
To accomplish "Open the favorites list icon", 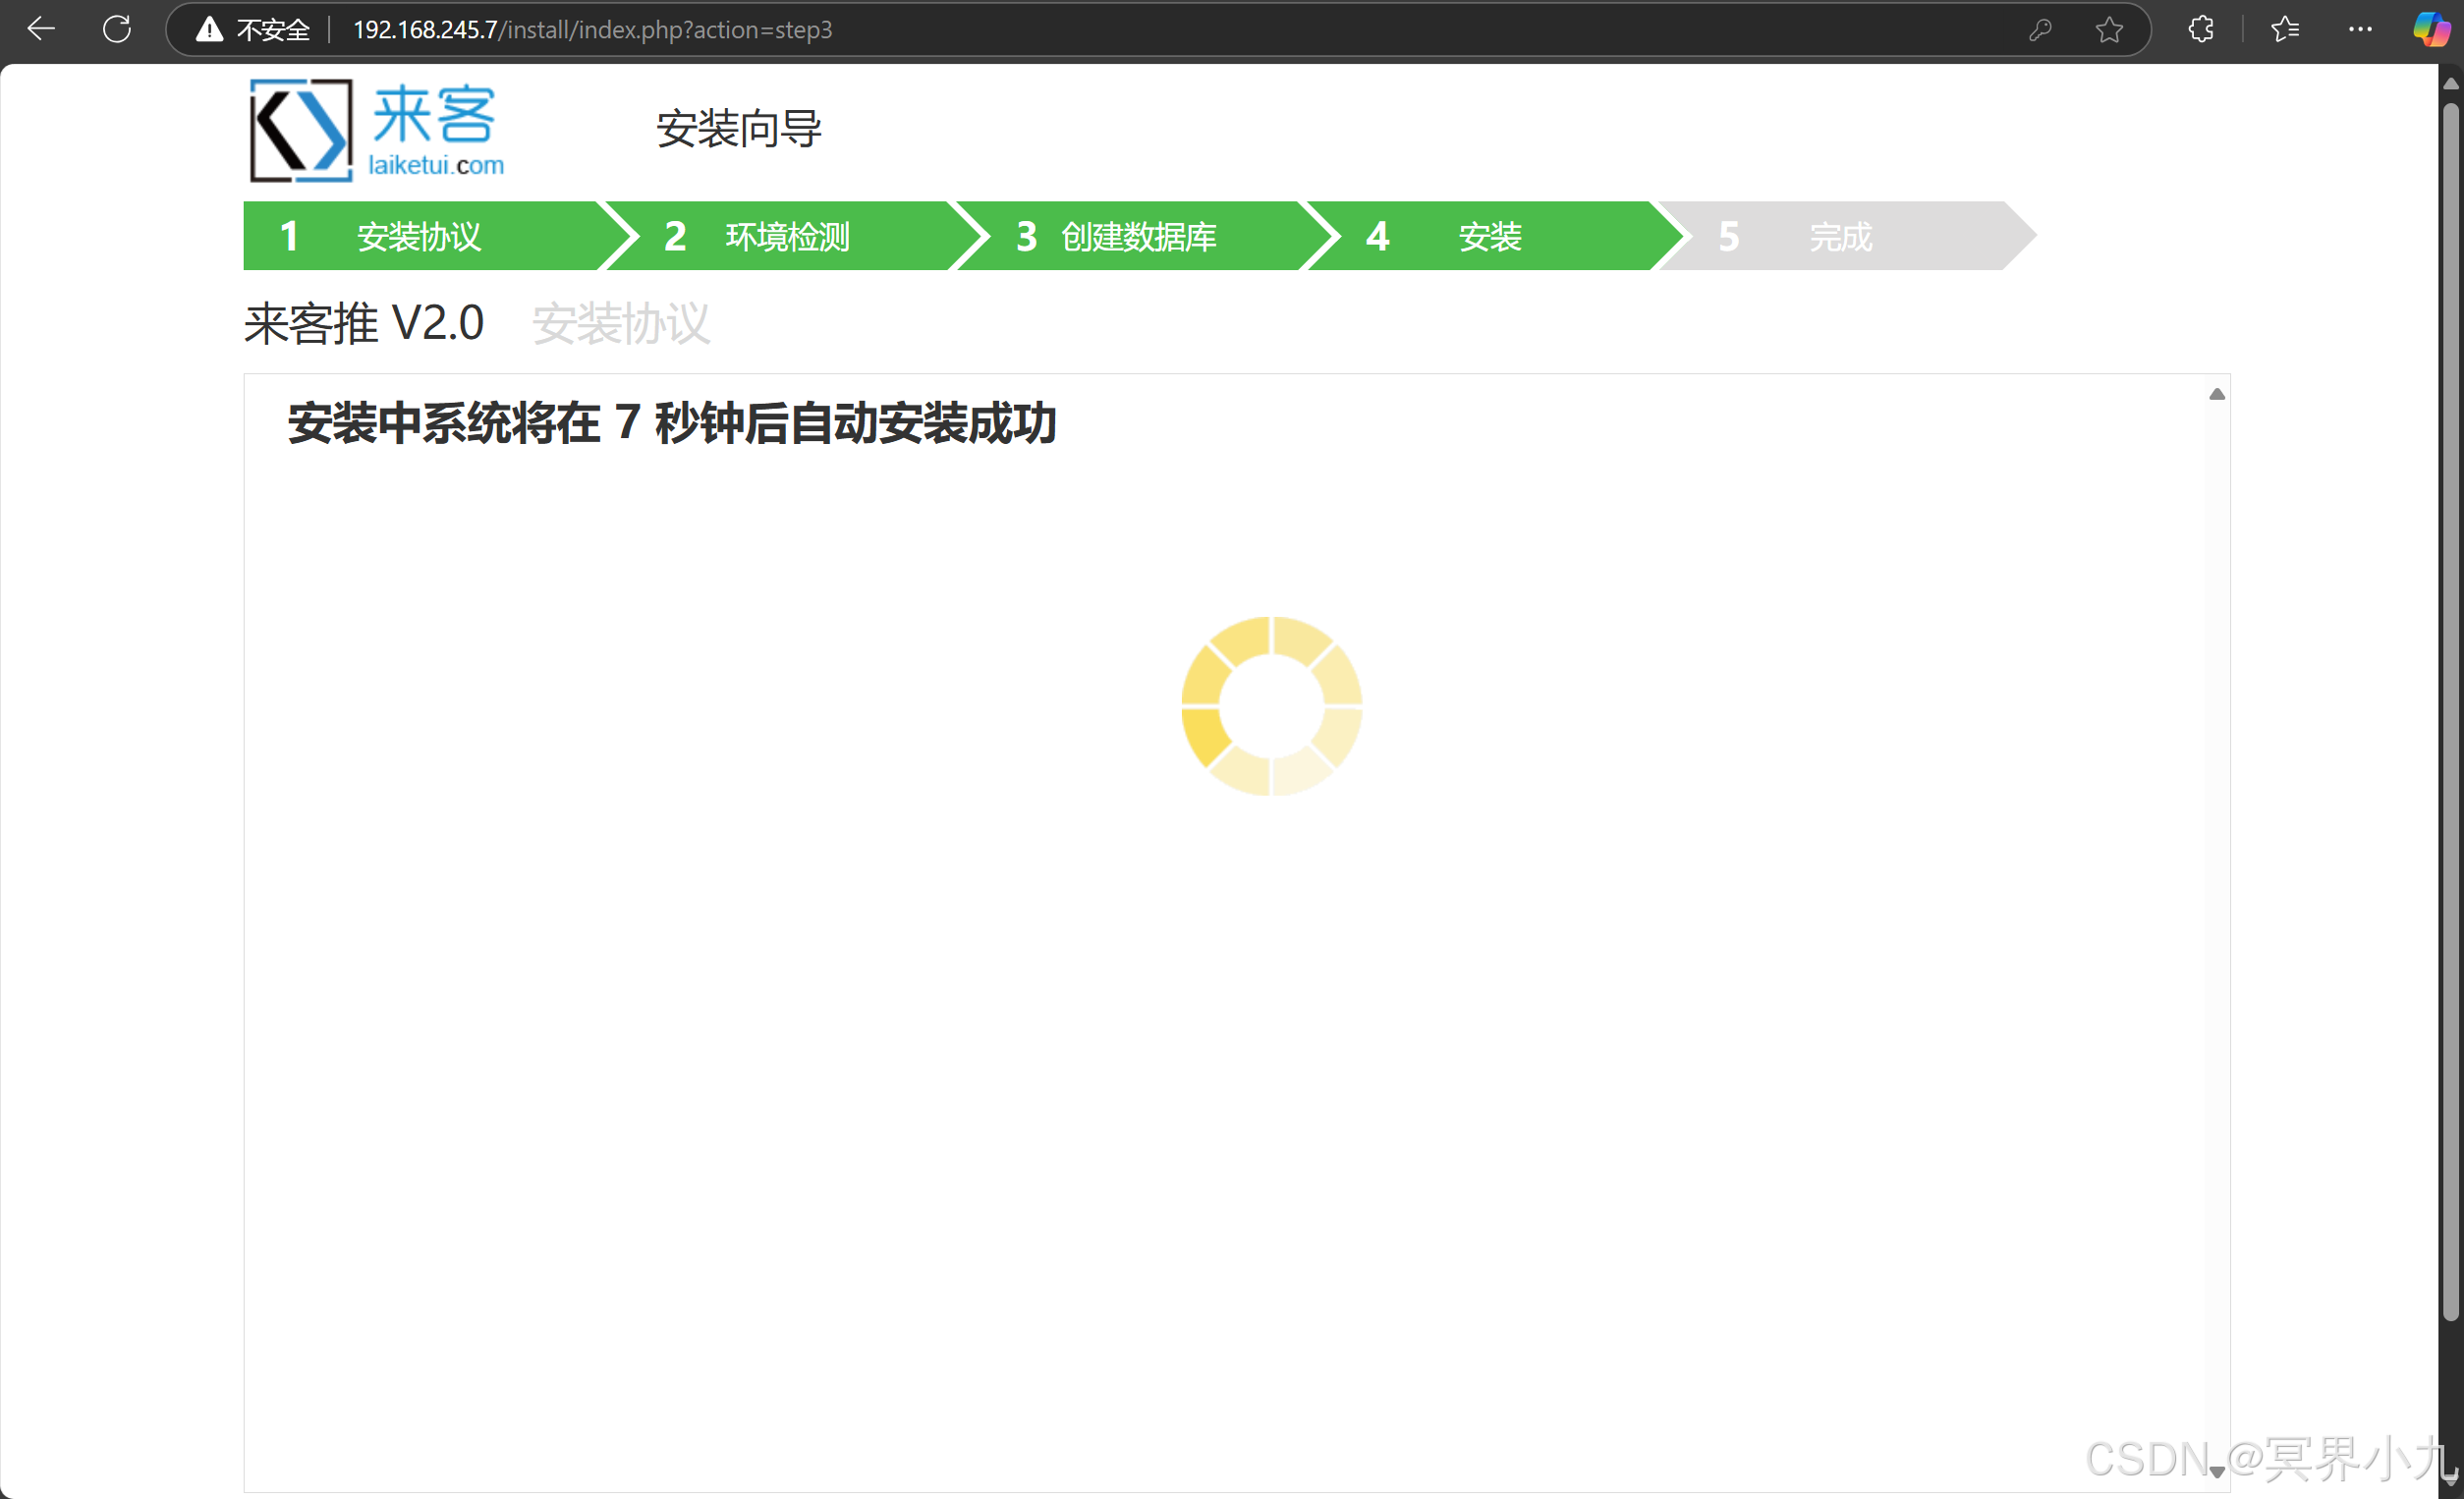I will pyautogui.click(x=2285, y=29).
